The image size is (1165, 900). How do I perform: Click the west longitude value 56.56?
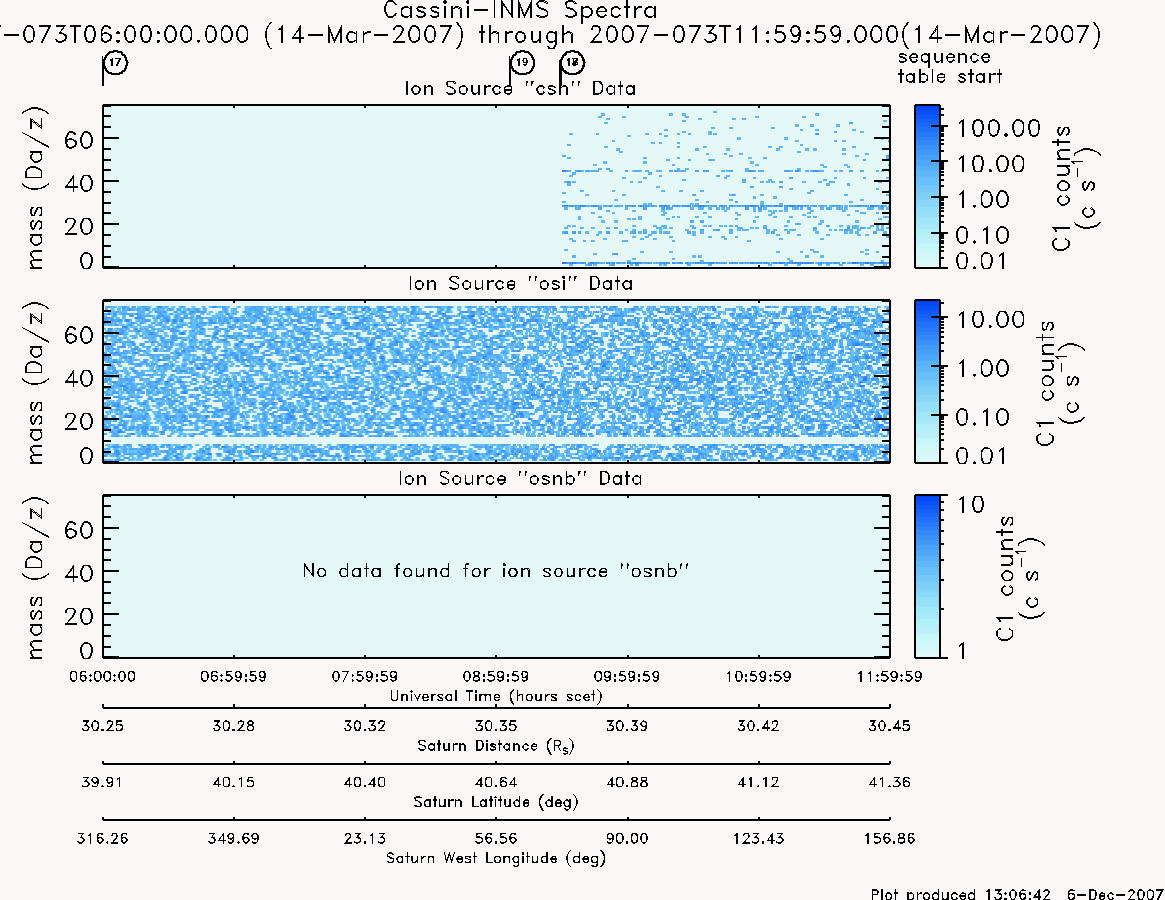coord(496,838)
